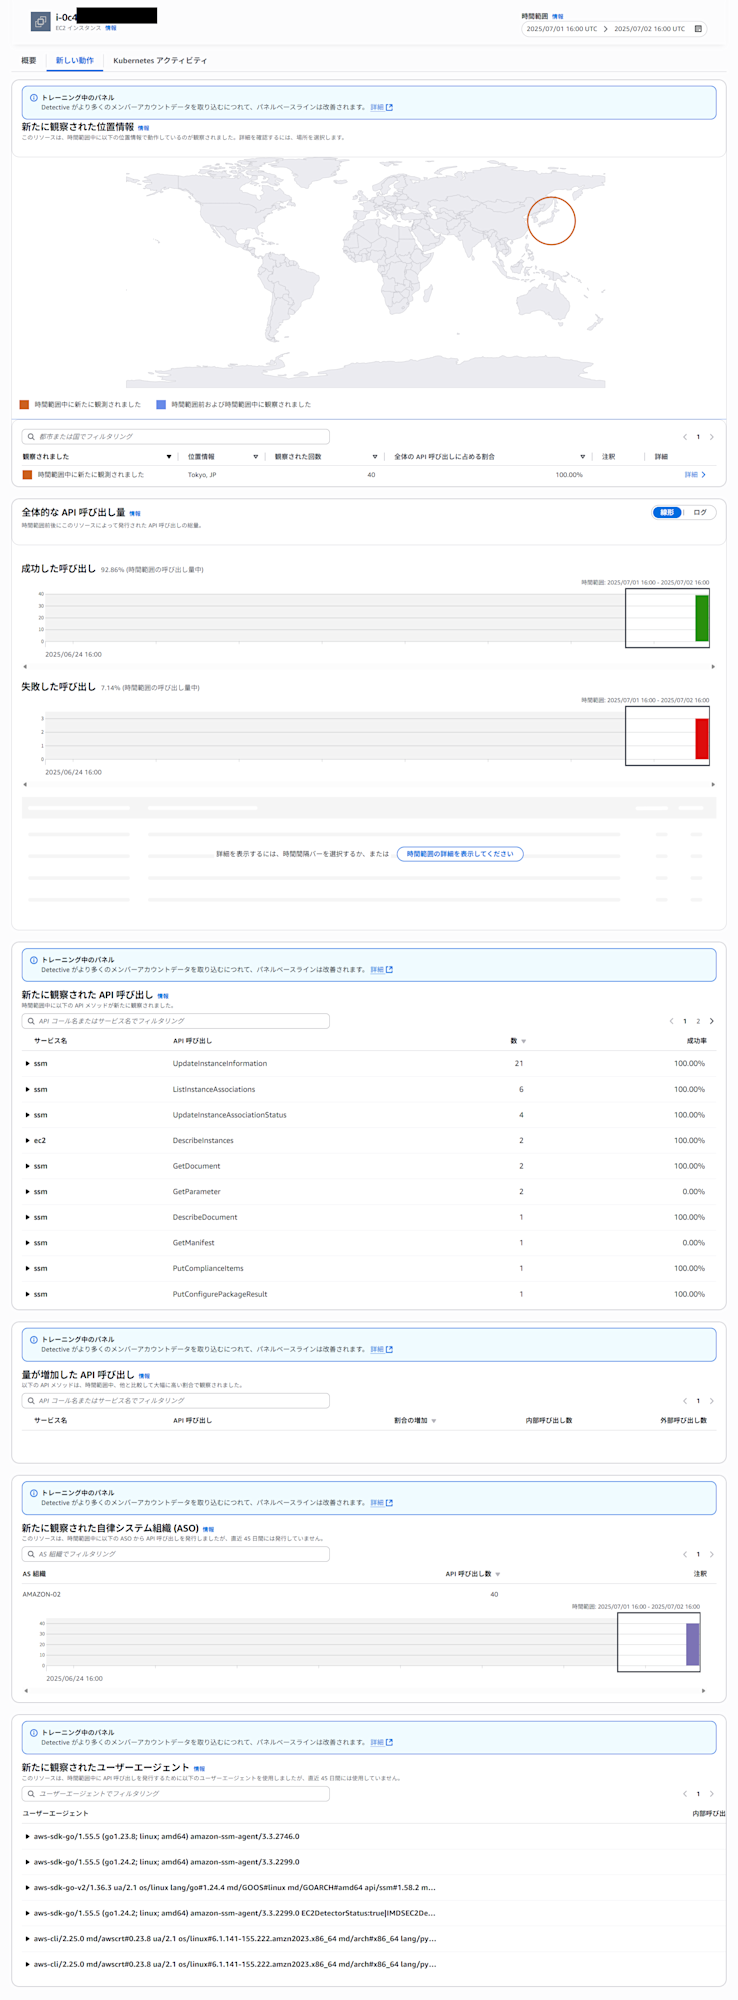Click the right scroll arrow below the AMAZON-02 chart
This screenshot has width=738, height=2000.
[704, 1691]
